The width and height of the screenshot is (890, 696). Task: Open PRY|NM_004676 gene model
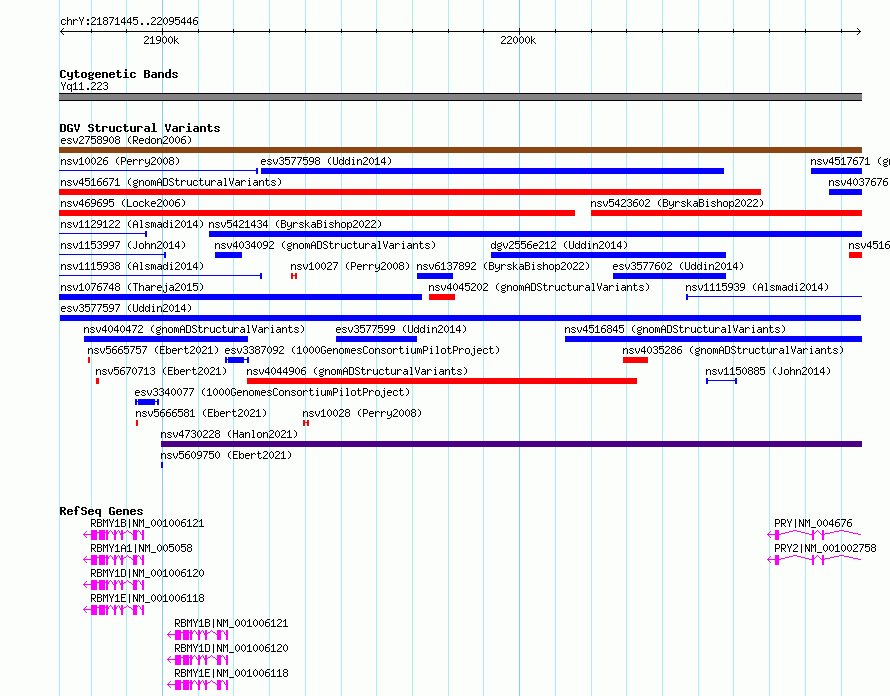coord(814,535)
